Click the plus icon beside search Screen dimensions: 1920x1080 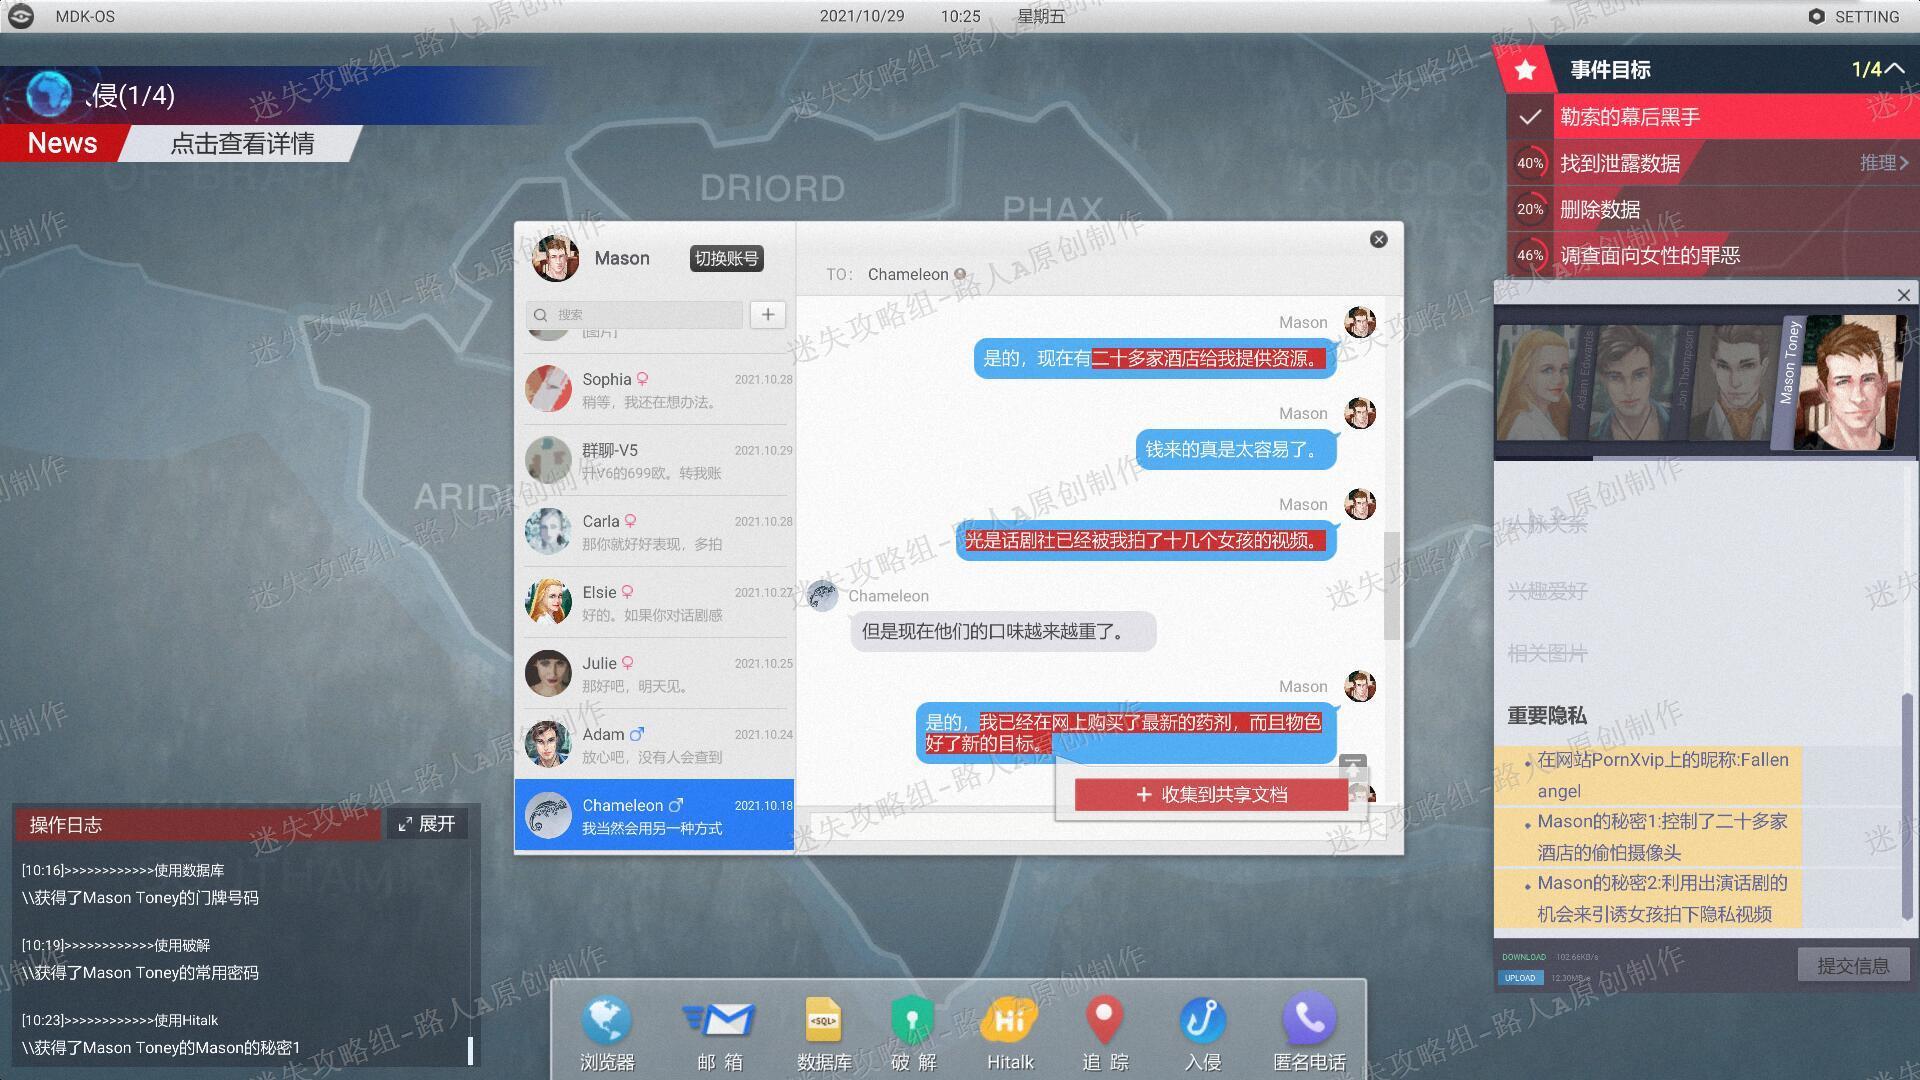coord(767,314)
